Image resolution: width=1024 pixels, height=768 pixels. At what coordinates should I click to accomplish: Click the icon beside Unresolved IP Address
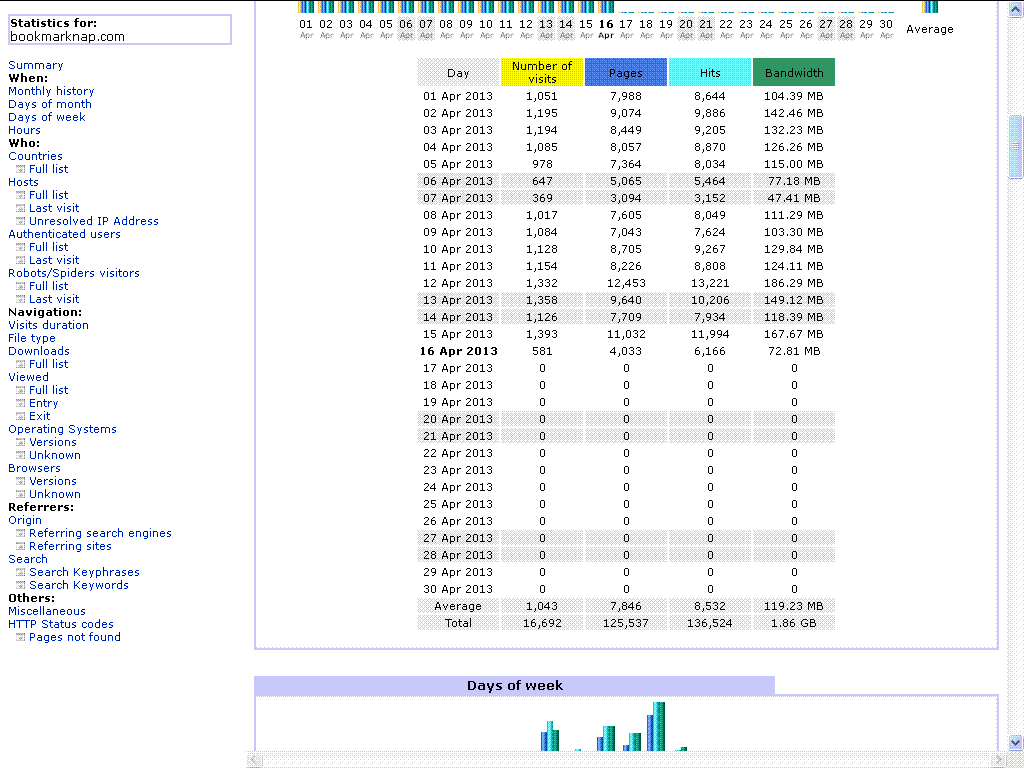pyautogui.click(x=20, y=221)
